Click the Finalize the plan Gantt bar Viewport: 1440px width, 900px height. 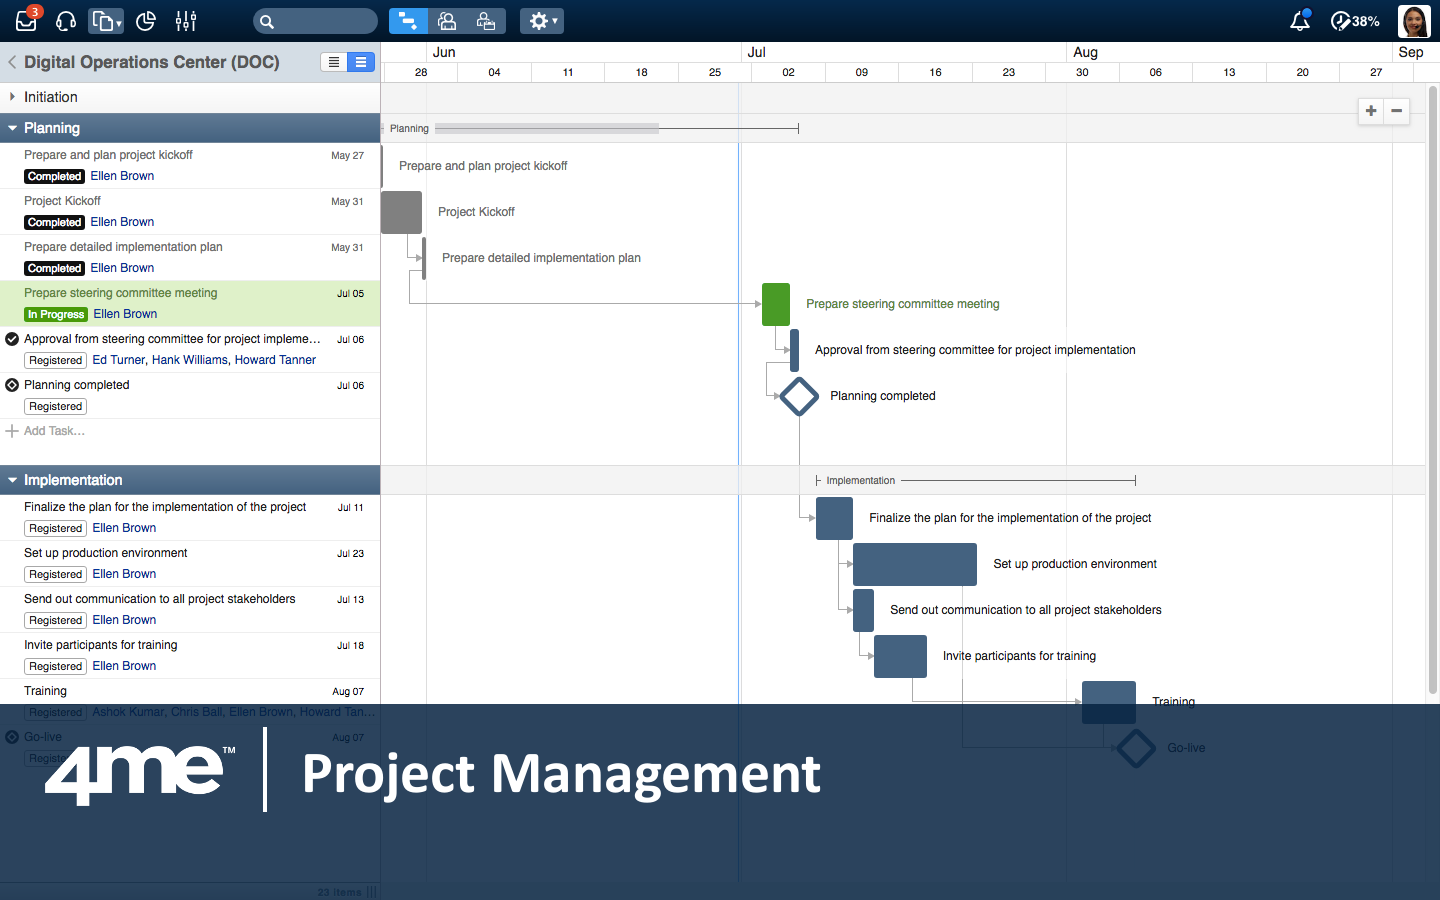point(834,518)
